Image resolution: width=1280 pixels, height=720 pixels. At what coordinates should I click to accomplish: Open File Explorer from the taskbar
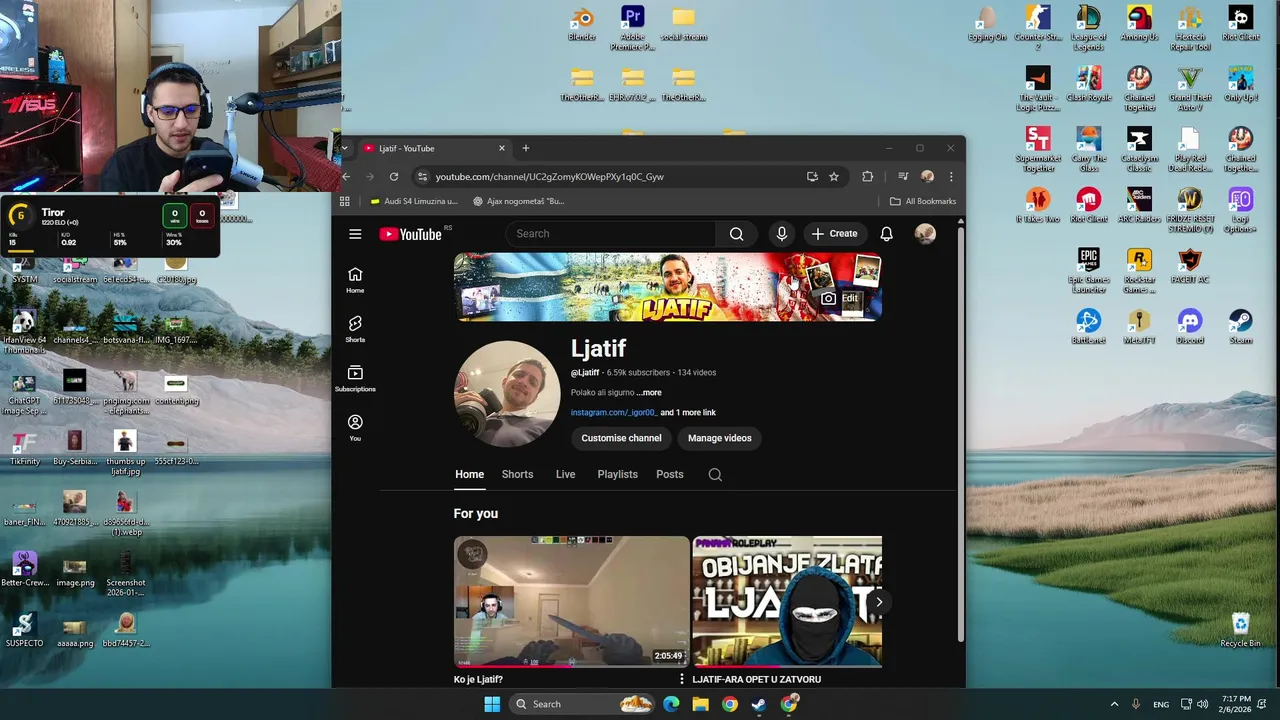(700, 704)
